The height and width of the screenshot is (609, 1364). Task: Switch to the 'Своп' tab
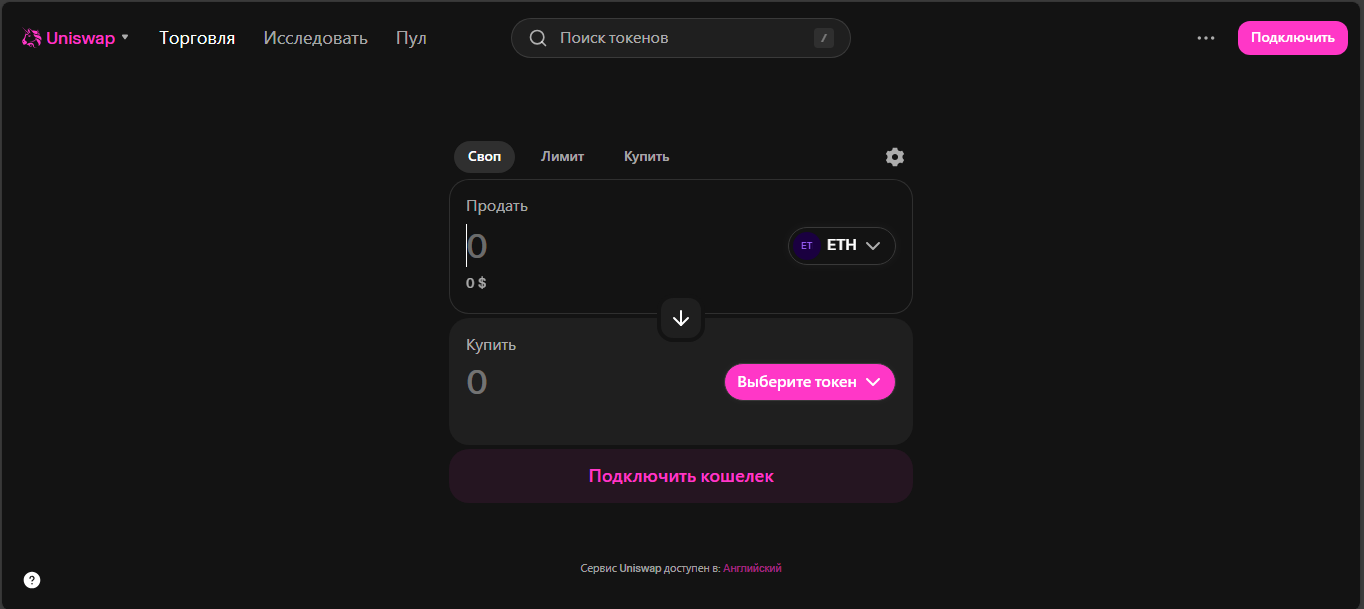point(484,157)
